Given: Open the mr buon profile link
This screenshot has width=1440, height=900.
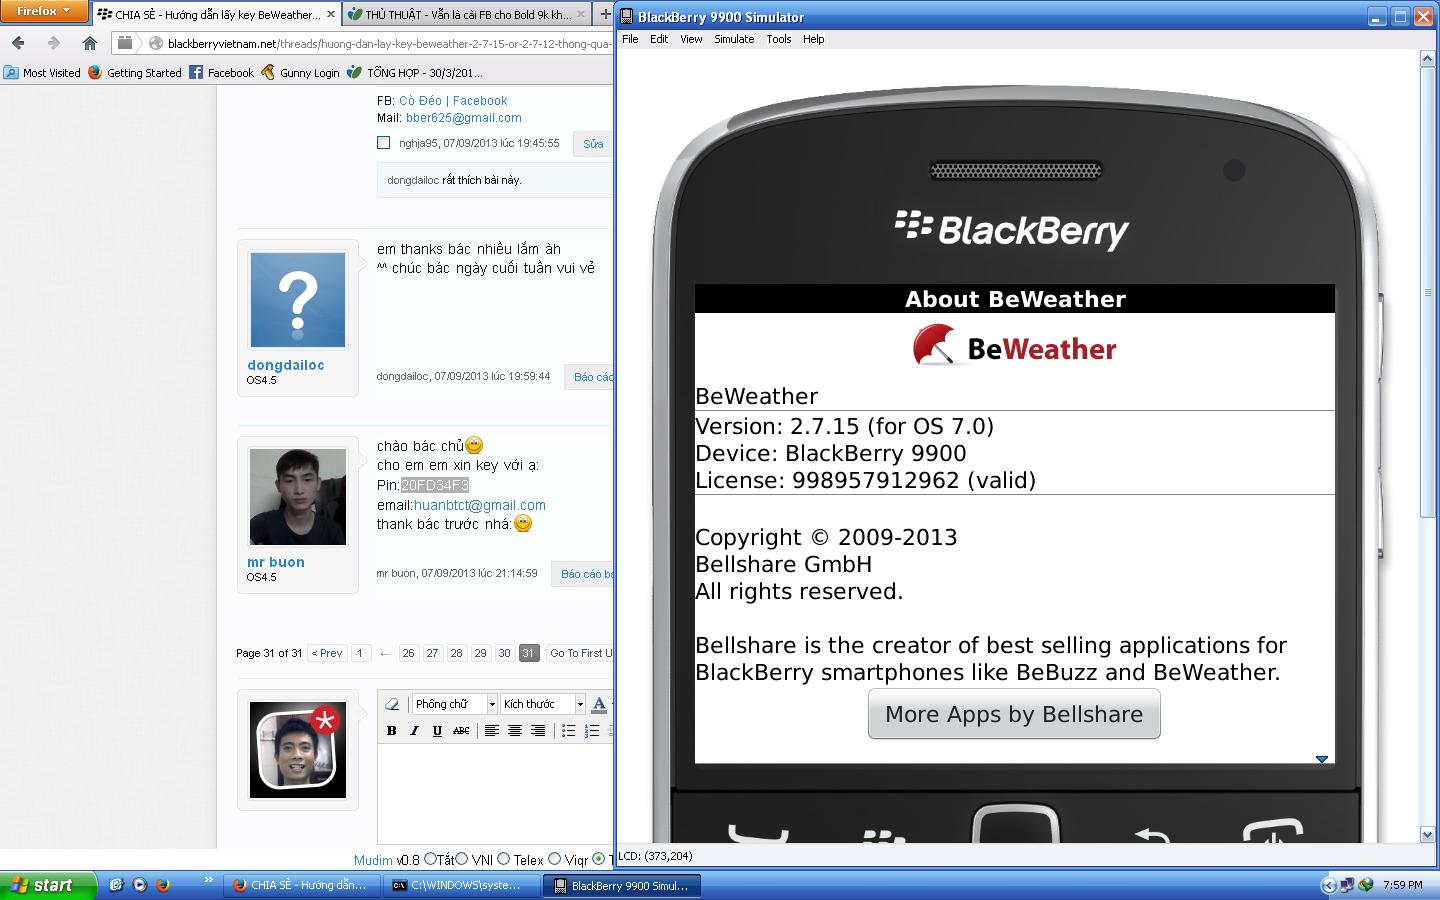Looking at the screenshot, I should coord(276,562).
